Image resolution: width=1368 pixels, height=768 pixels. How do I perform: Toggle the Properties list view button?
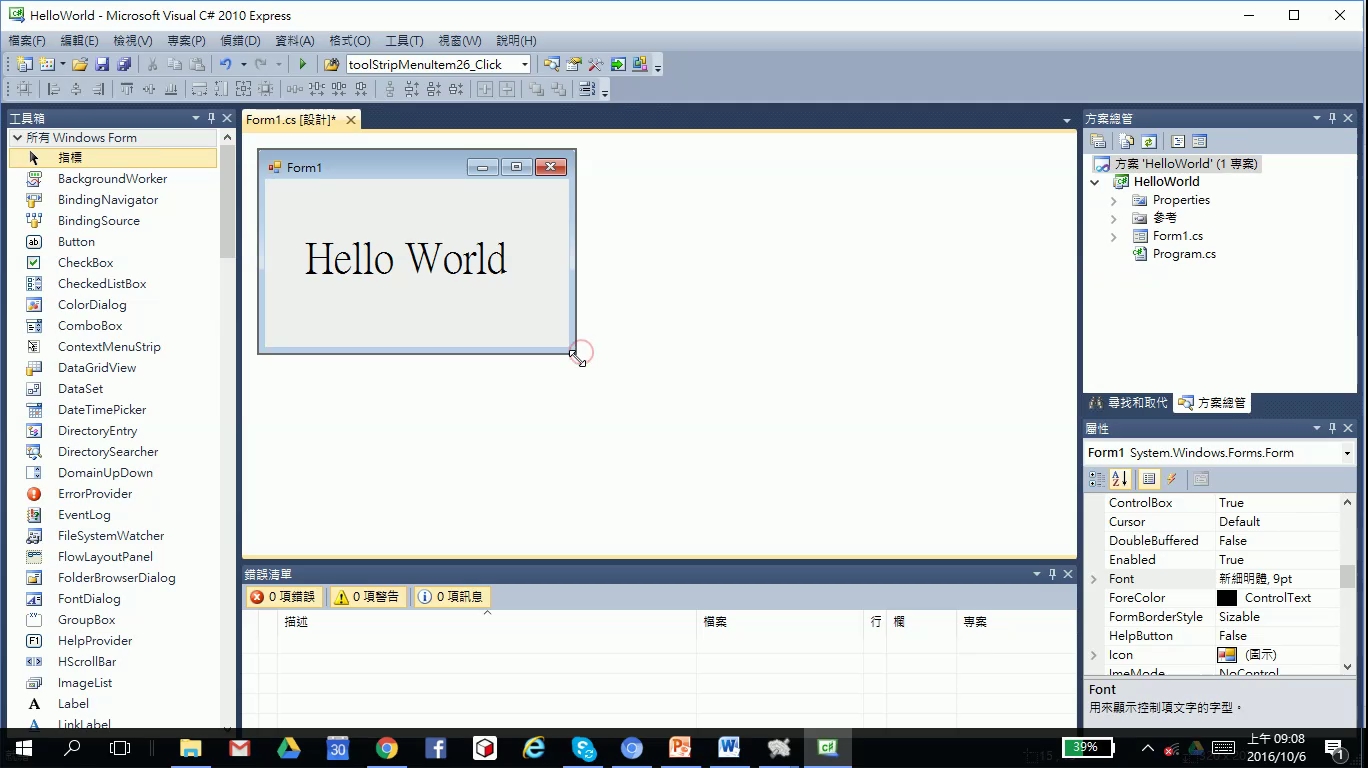click(x=1150, y=479)
